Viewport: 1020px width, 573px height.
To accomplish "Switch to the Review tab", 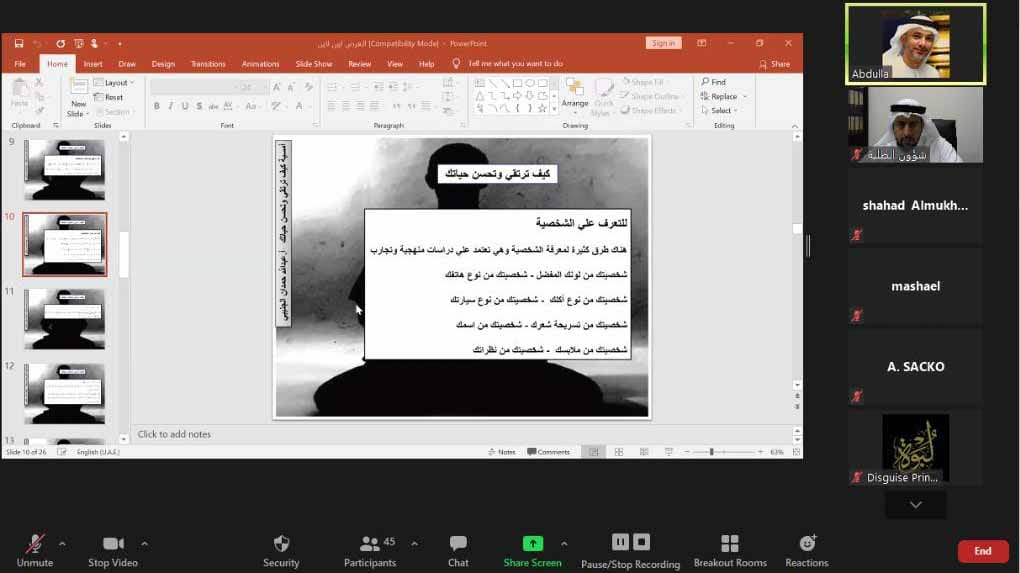I will pos(360,64).
